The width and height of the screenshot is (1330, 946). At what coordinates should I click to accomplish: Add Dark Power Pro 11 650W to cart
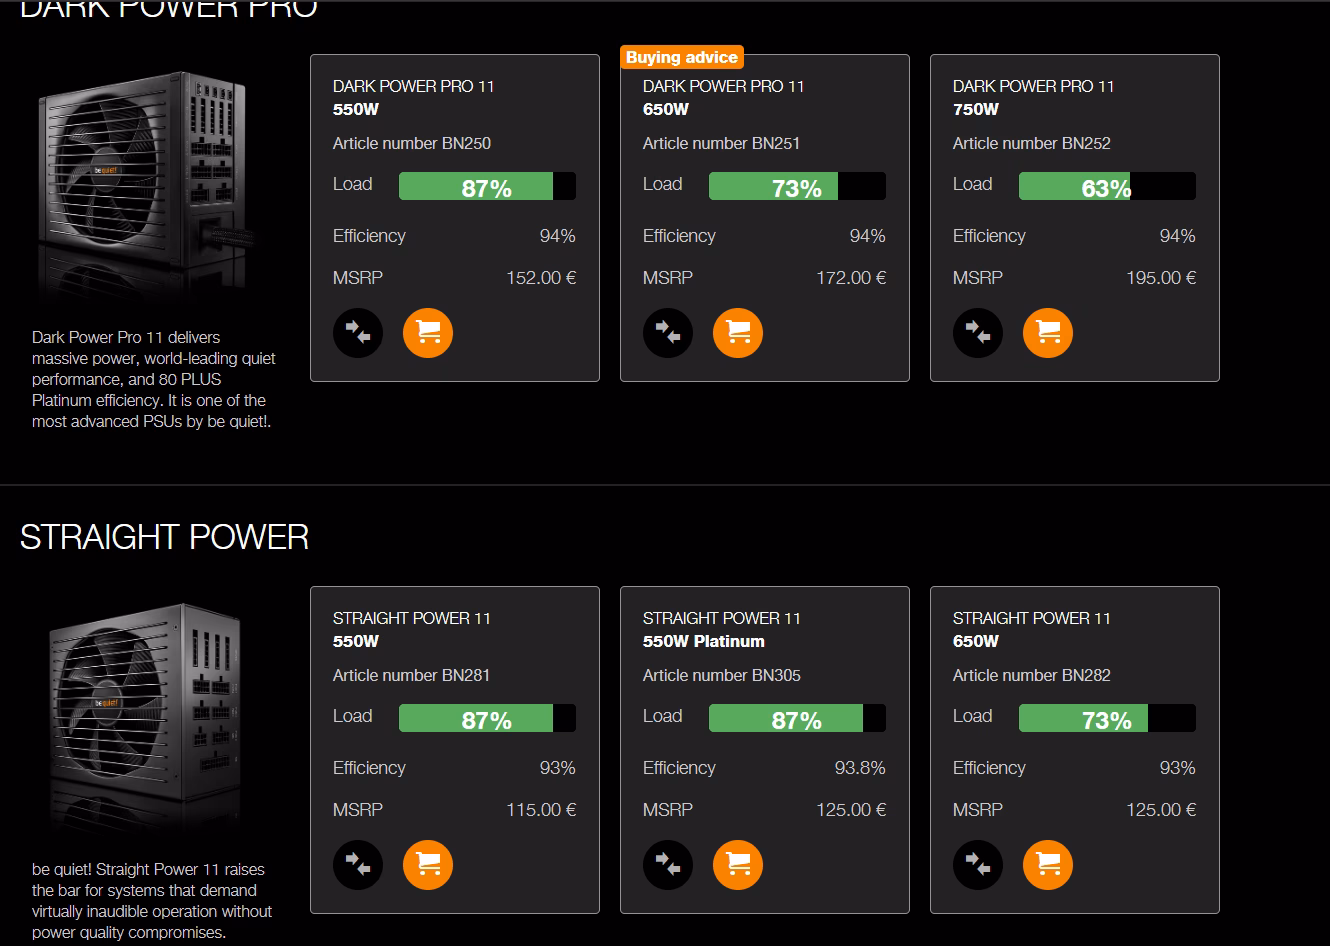click(x=738, y=333)
